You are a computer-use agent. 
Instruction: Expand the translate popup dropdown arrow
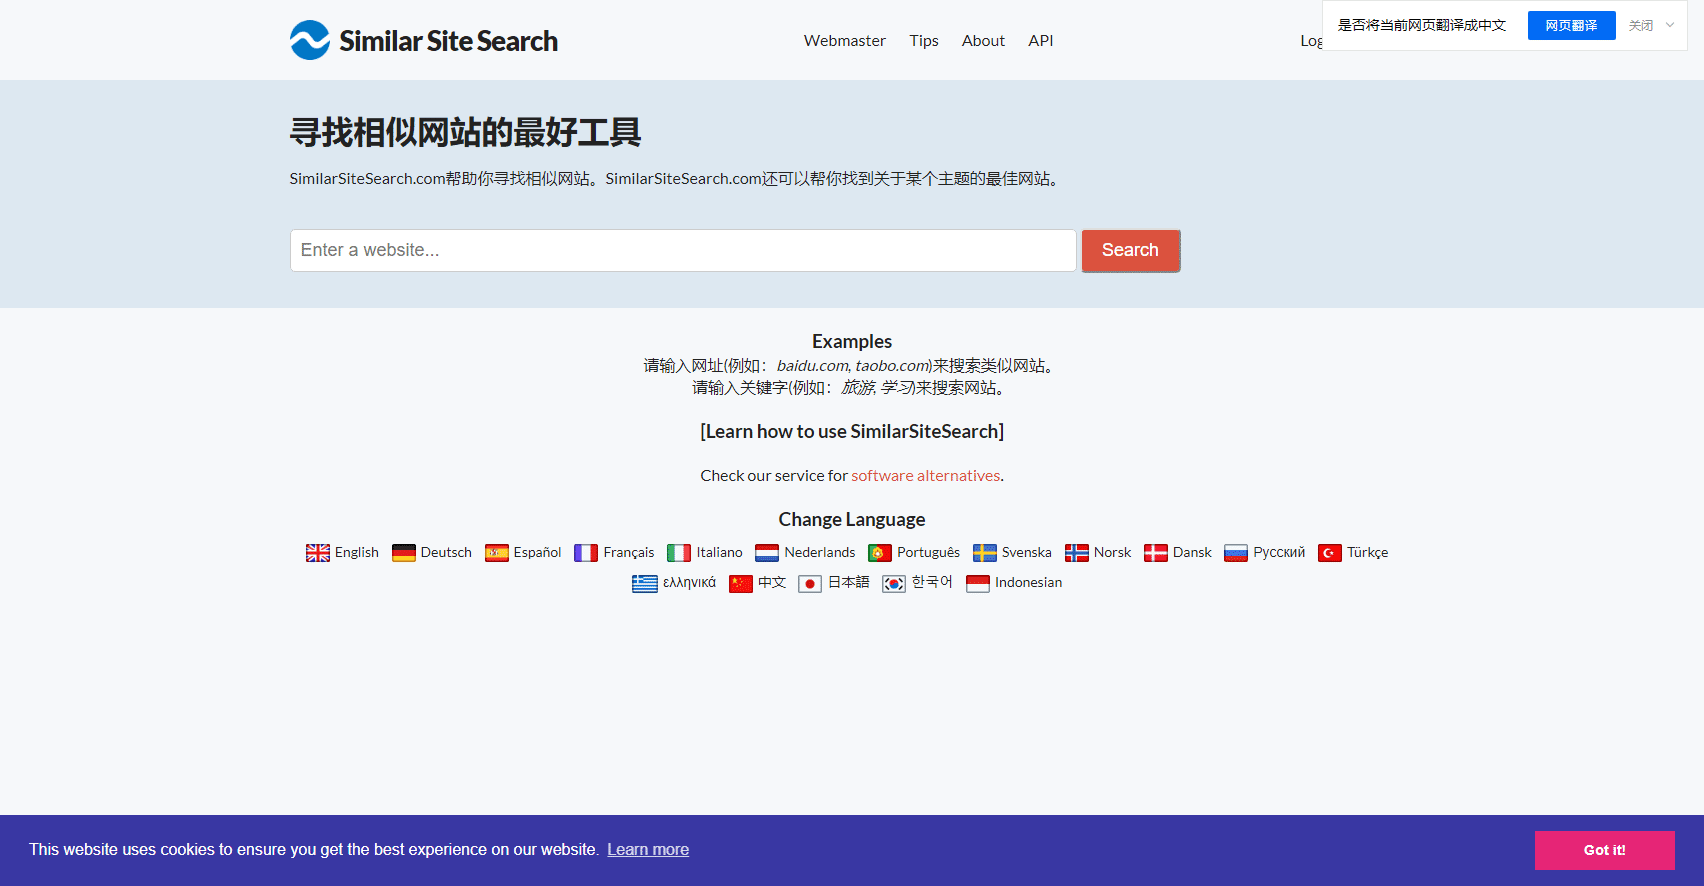1670,25
